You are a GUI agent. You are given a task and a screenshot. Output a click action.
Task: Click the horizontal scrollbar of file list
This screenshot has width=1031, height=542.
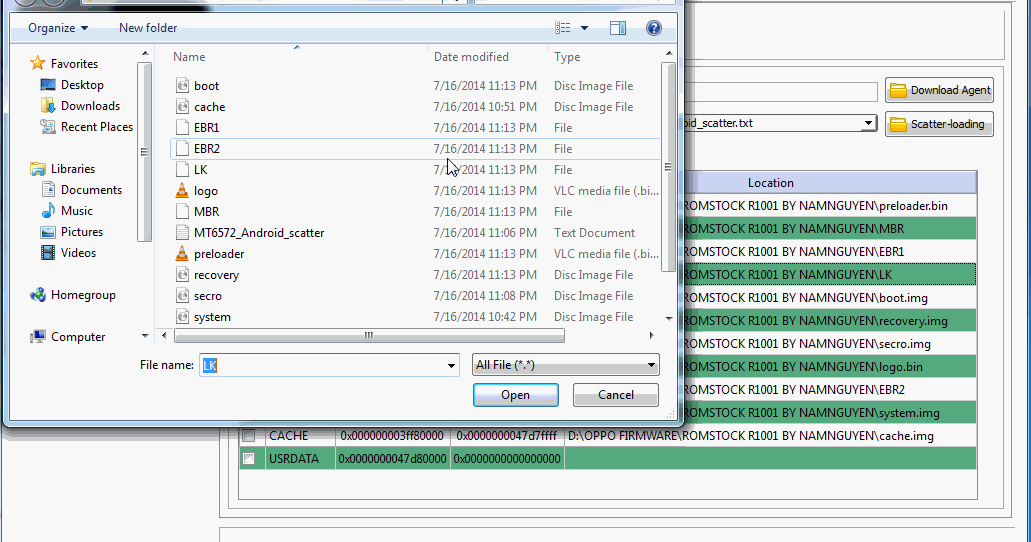click(369, 335)
